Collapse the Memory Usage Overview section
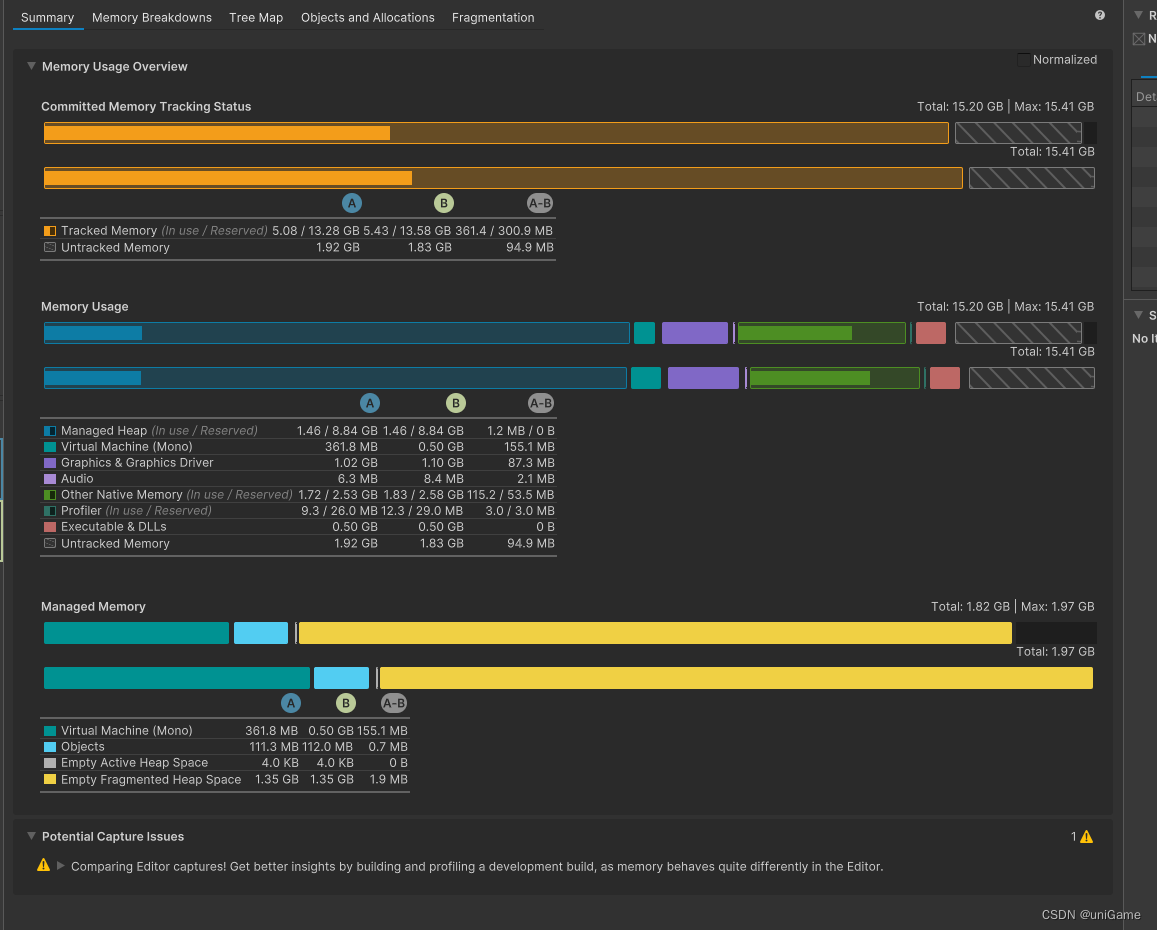1157x930 pixels. [32, 67]
